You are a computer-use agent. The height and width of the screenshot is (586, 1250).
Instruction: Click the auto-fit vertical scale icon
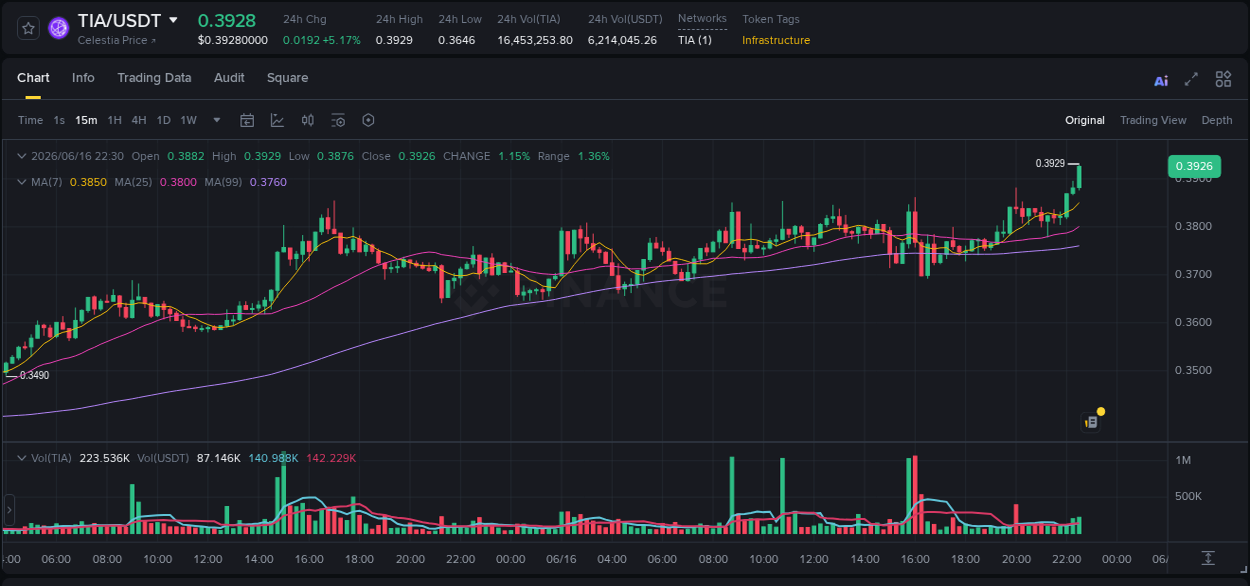tap(1208, 558)
